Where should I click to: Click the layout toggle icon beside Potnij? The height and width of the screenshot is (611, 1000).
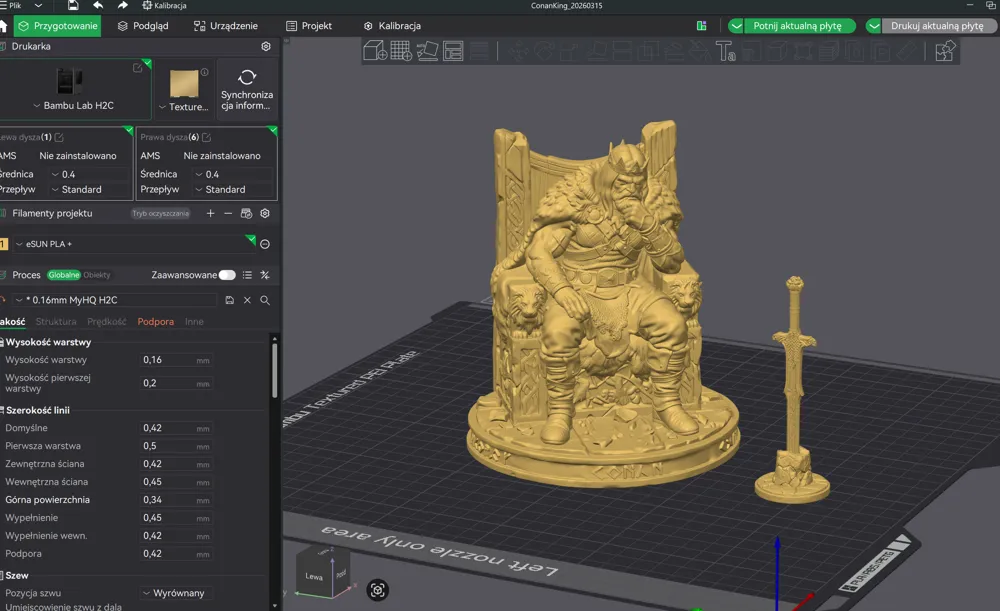tap(702, 26)
